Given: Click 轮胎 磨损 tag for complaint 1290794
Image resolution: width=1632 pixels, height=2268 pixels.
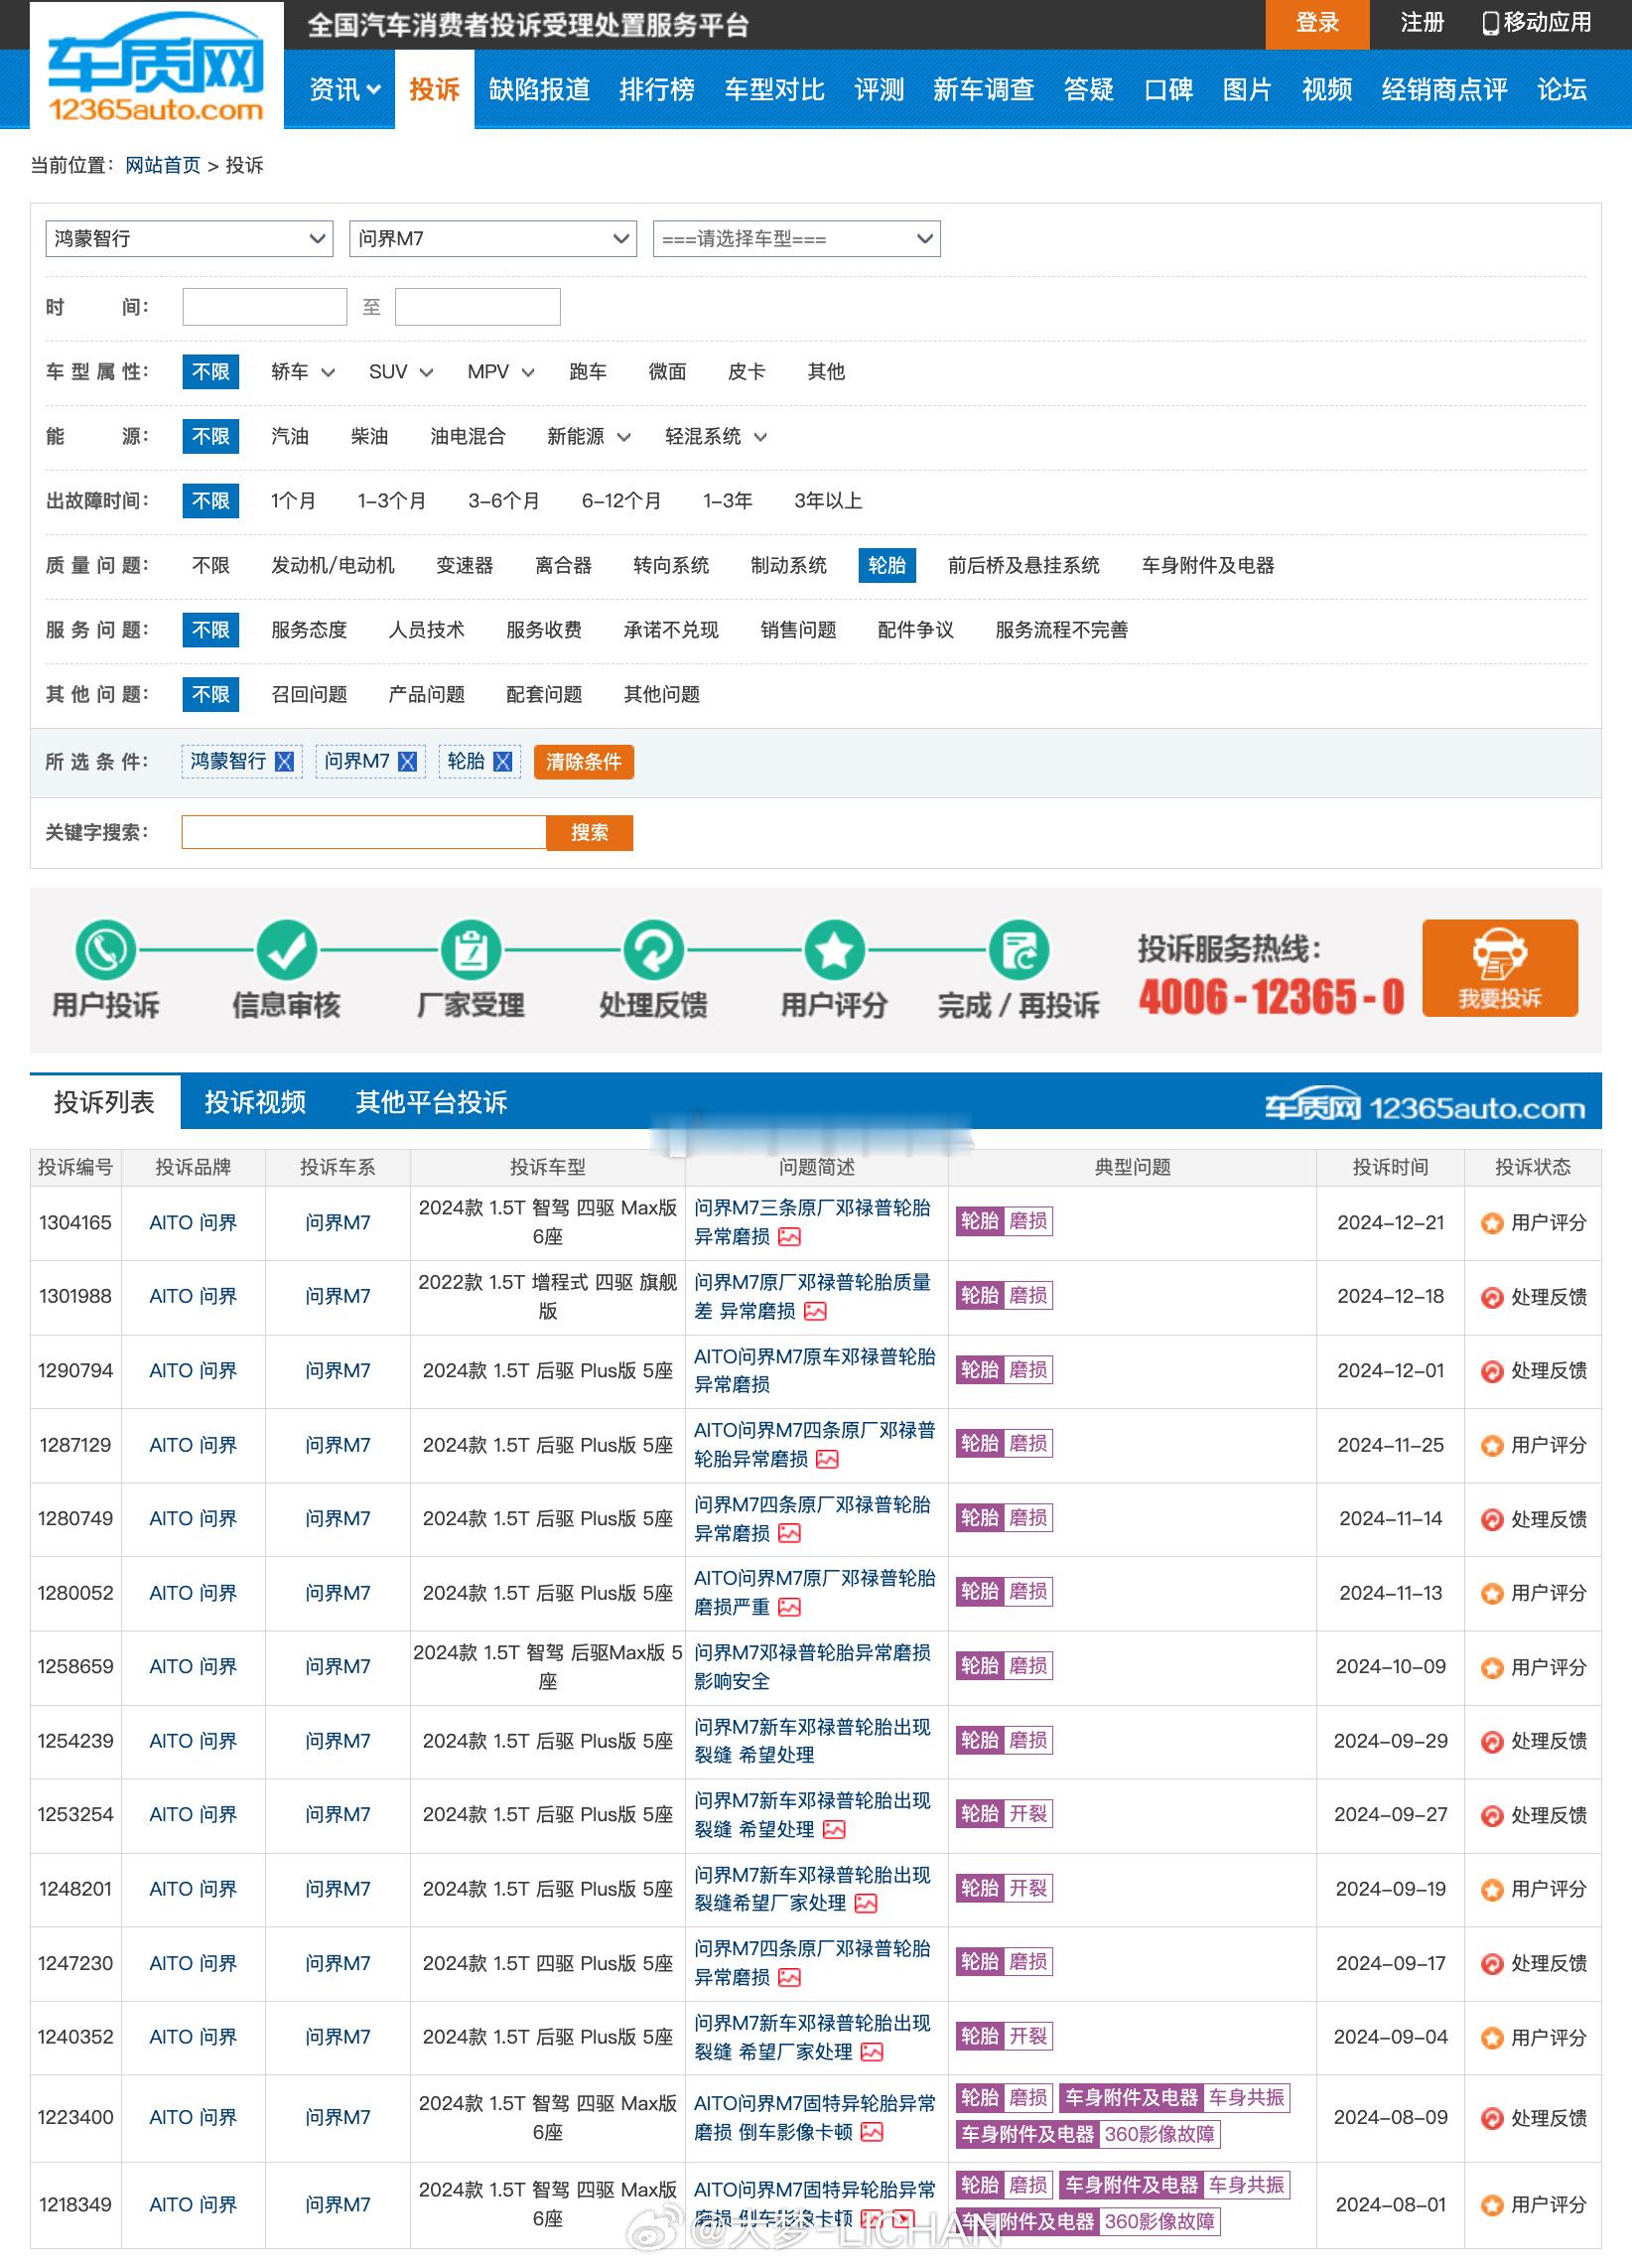Looking at the screenshot, I should (1004, 1370).
